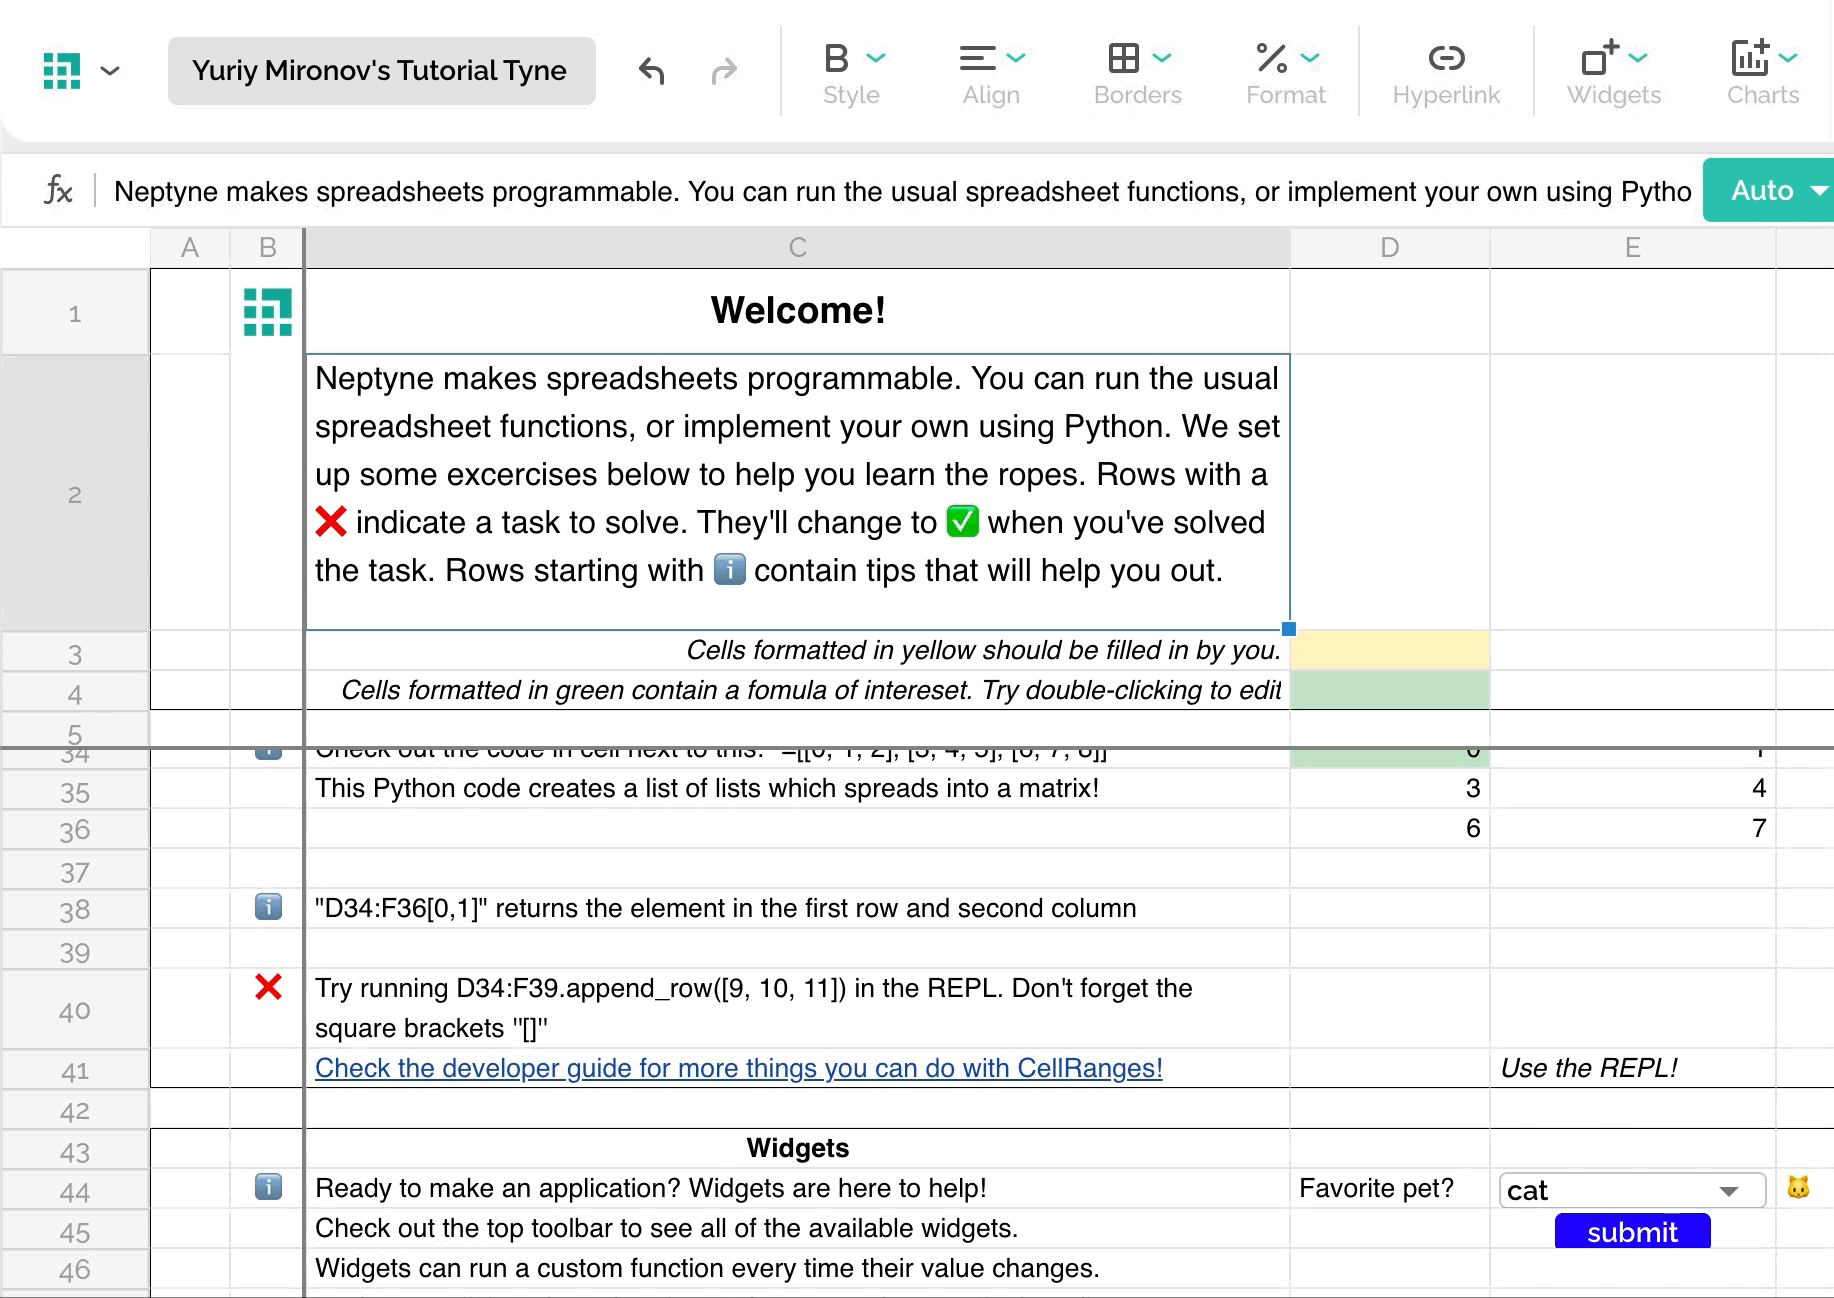The image size is (1834, 1298).
Task: Expand the Widgets dropdown chevron
Action: click(x=1638, y=58)
